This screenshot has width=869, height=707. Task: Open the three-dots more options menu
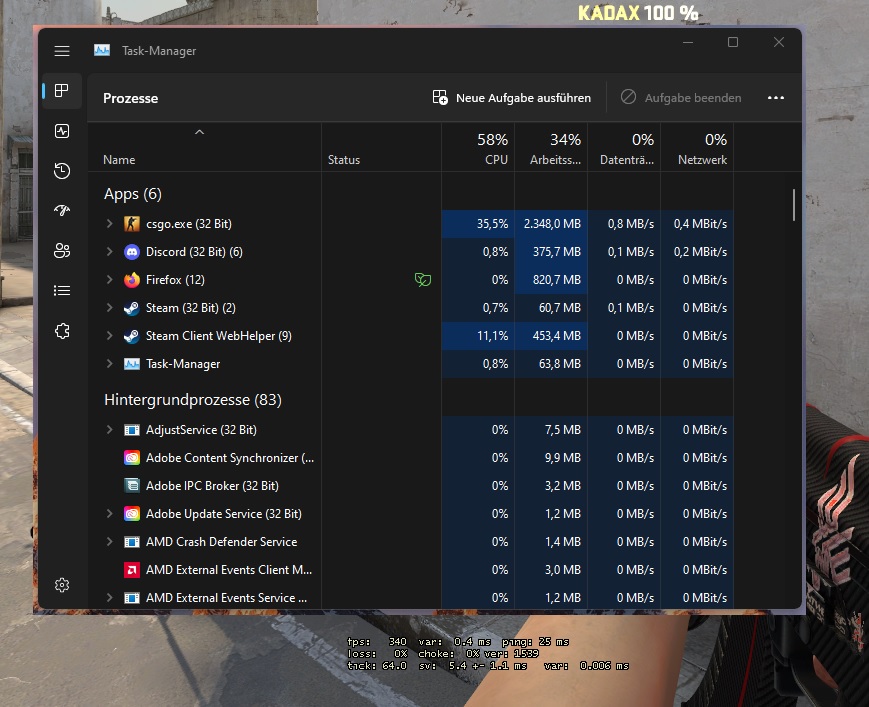click(776, 98)
